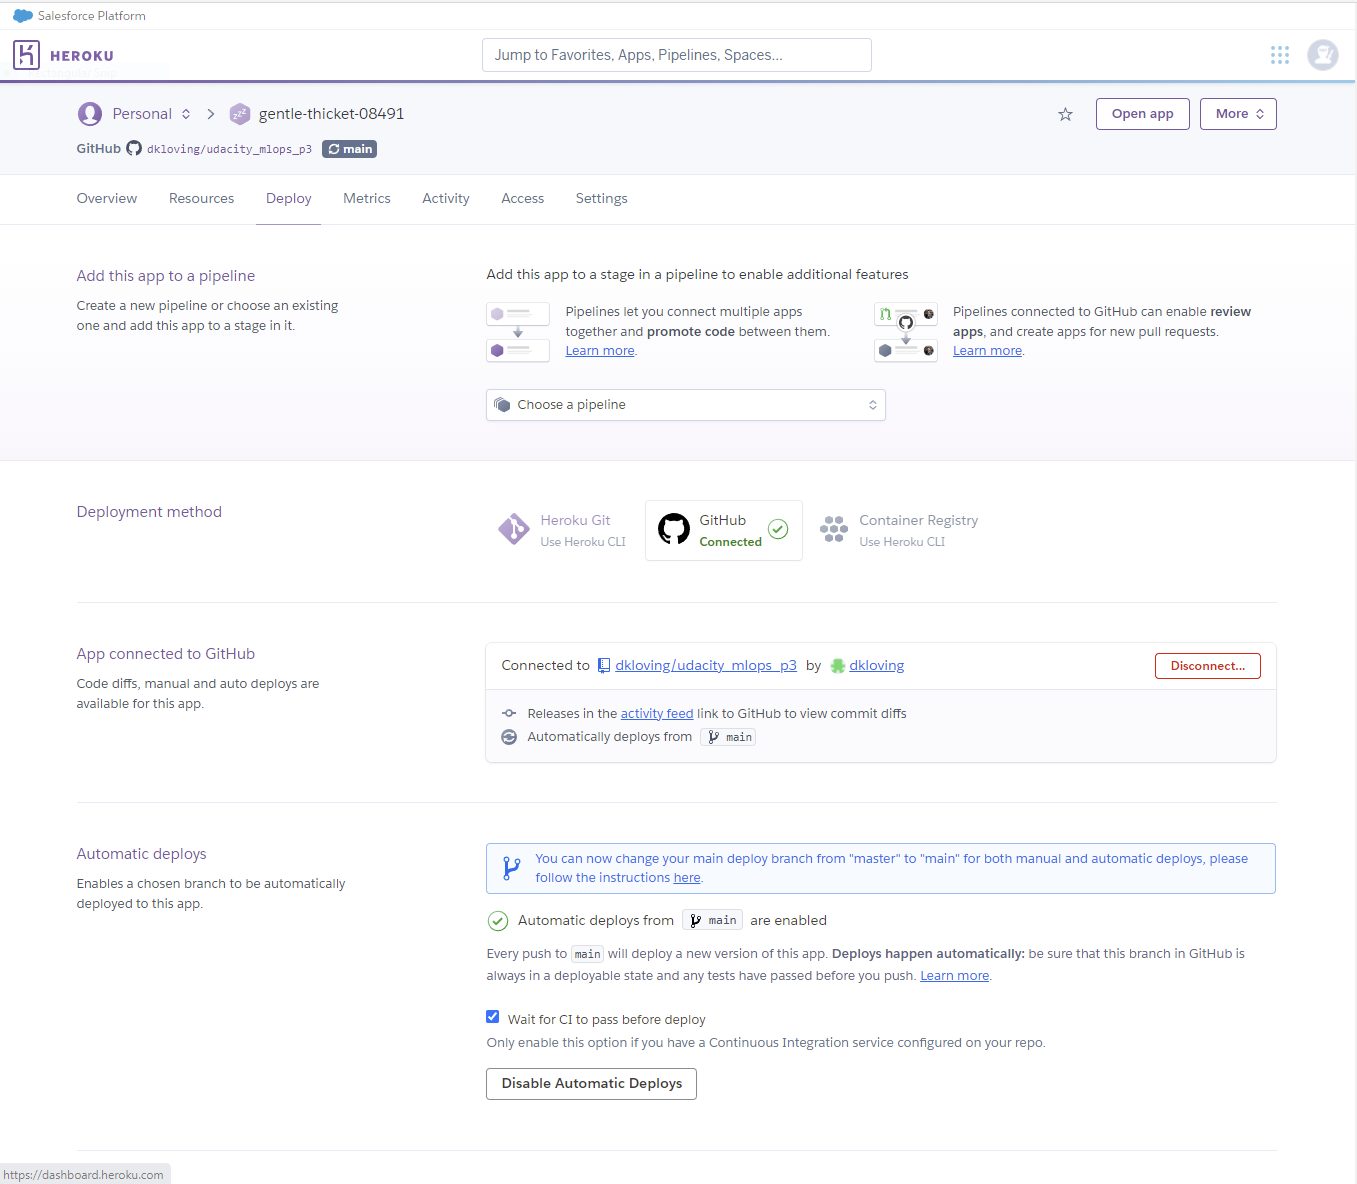This screenshot has height=1184, width=1357.
Task: Click the 'here' instructions link in banner
Action: (687, 878)
